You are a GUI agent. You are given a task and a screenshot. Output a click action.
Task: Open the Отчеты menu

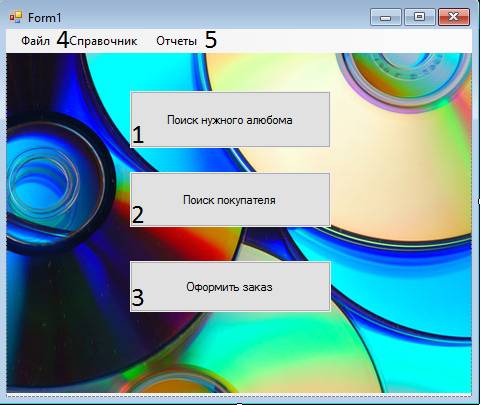[x=176, y=41]
